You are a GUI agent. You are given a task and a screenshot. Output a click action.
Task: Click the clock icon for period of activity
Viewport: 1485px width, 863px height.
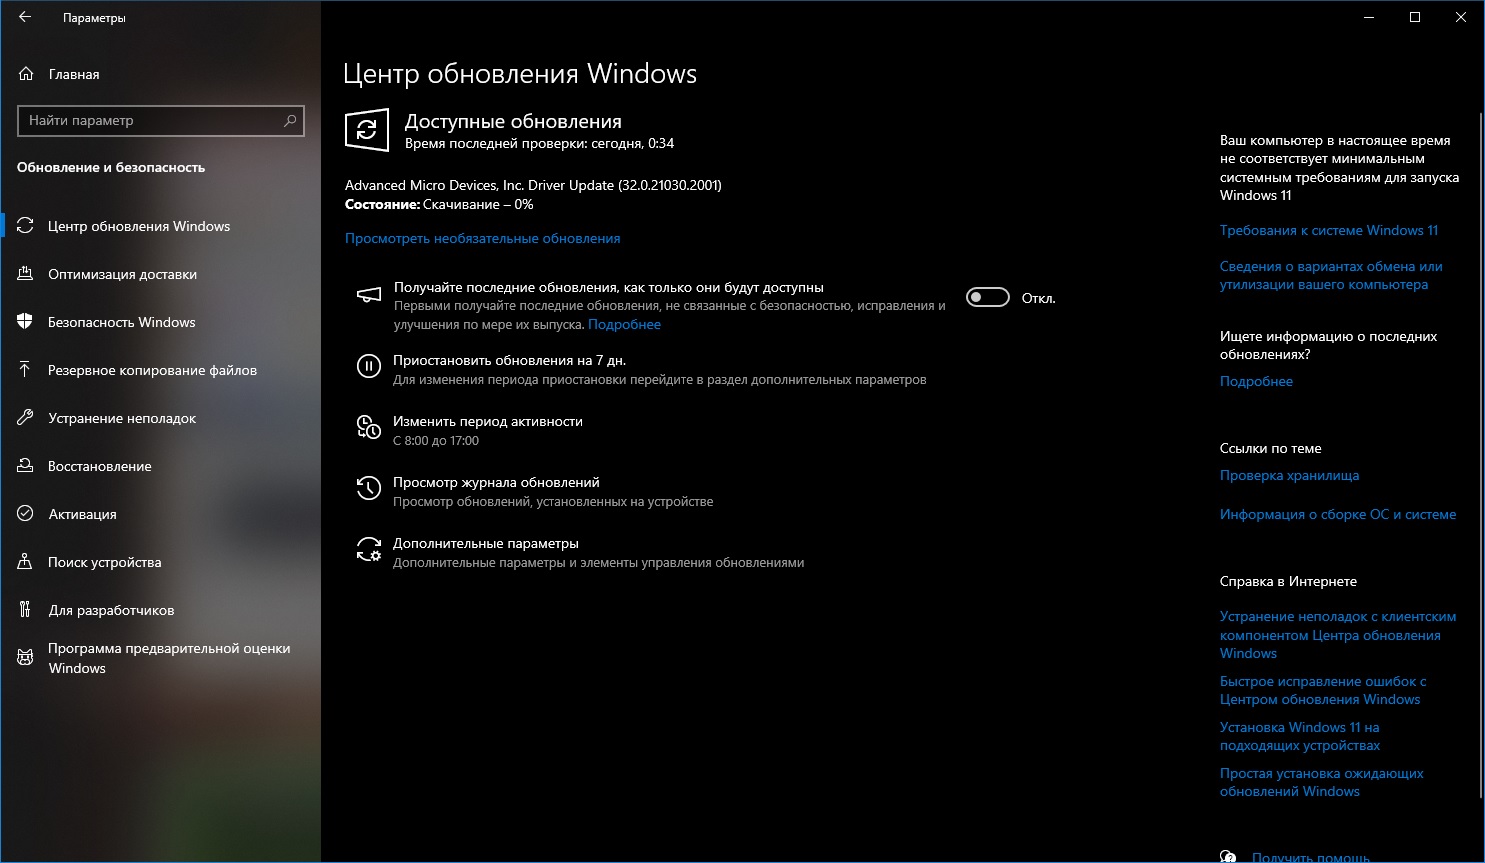pyautogui.click(x=369, y=428)
